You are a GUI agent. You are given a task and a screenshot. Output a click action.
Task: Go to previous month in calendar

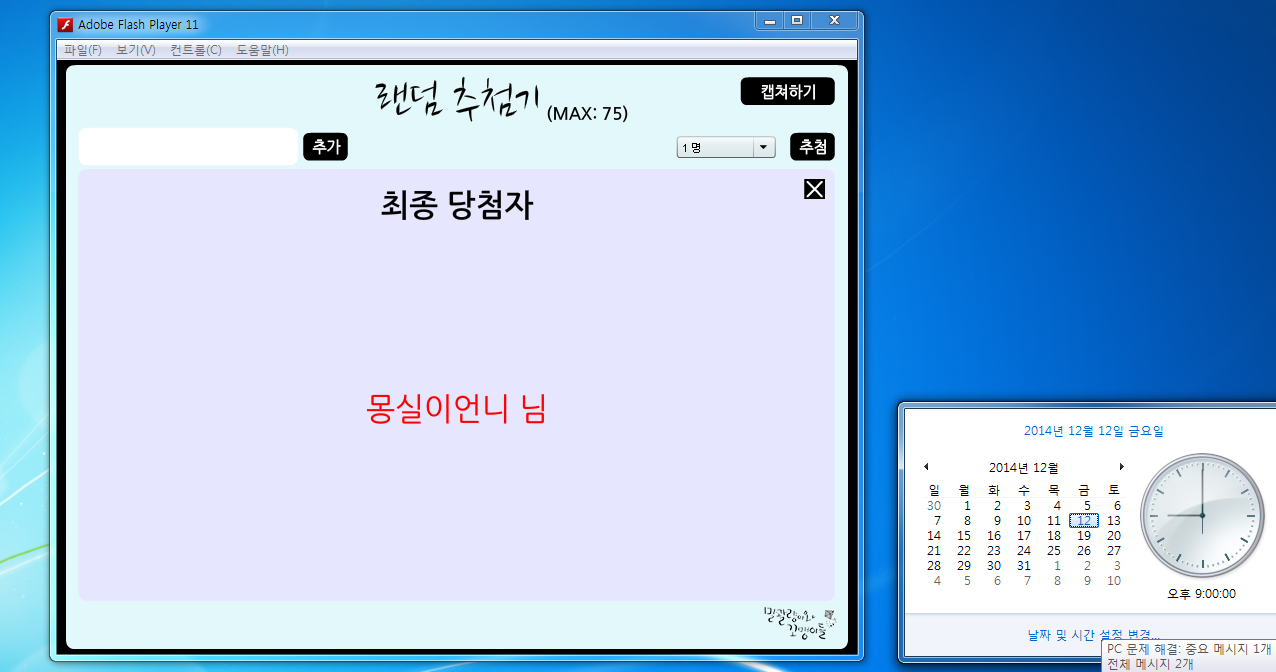pyautogui.click(x=926, y=467)
